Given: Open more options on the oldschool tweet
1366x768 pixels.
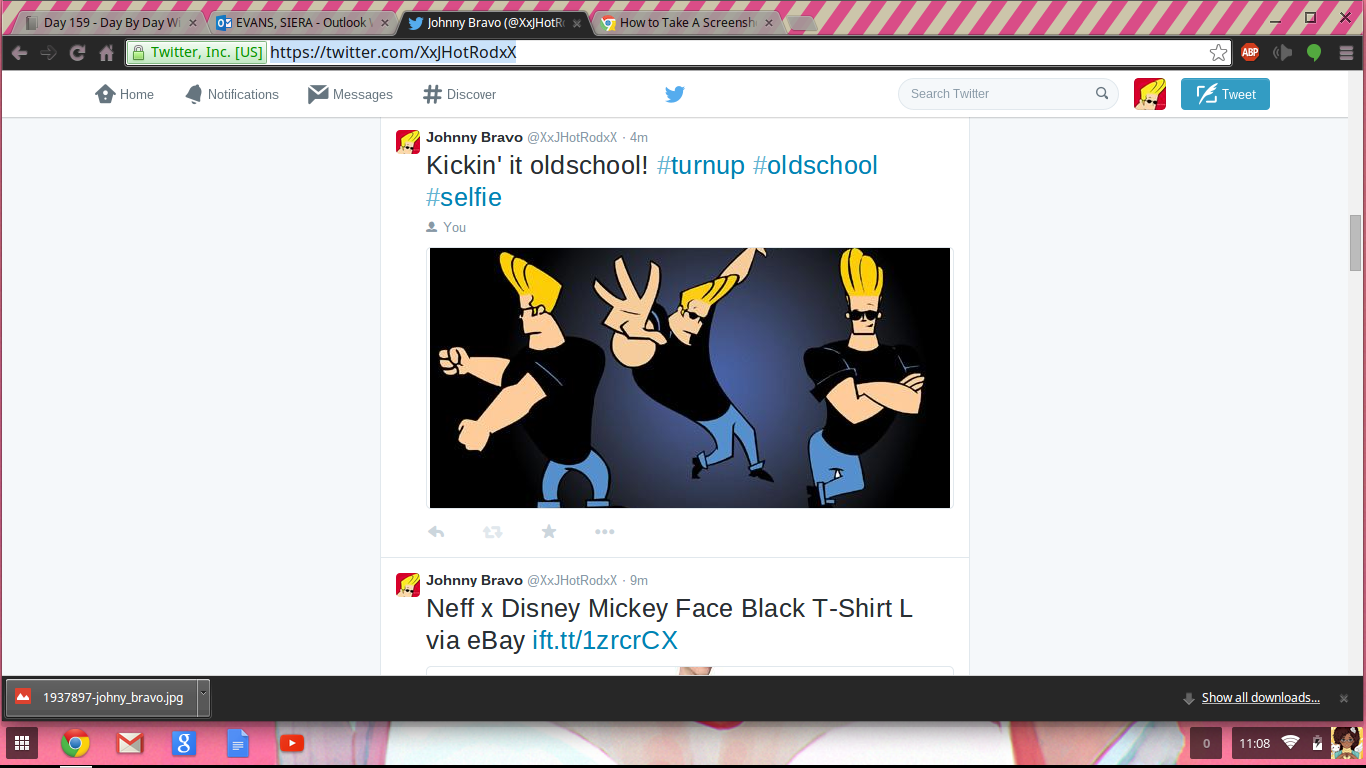Looking at the screenshot, I should click(605, 532).
